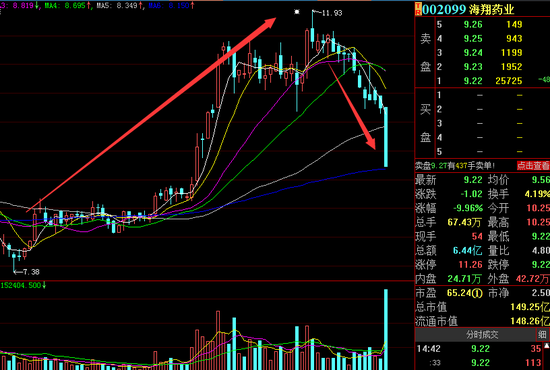The image size is (550, 370).
Task: Click the latest long cyan candlestick
Action: pos(386,137)
